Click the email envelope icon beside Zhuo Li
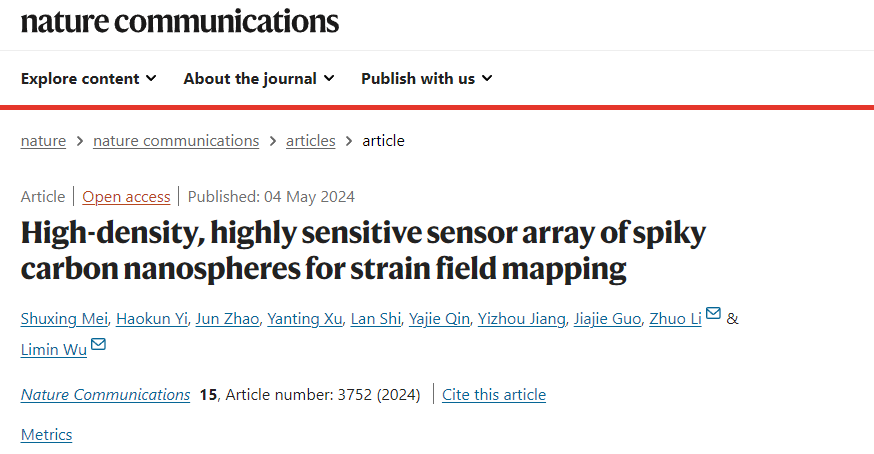The width and height of the screenshot is (874, 454). click(713, 313)
